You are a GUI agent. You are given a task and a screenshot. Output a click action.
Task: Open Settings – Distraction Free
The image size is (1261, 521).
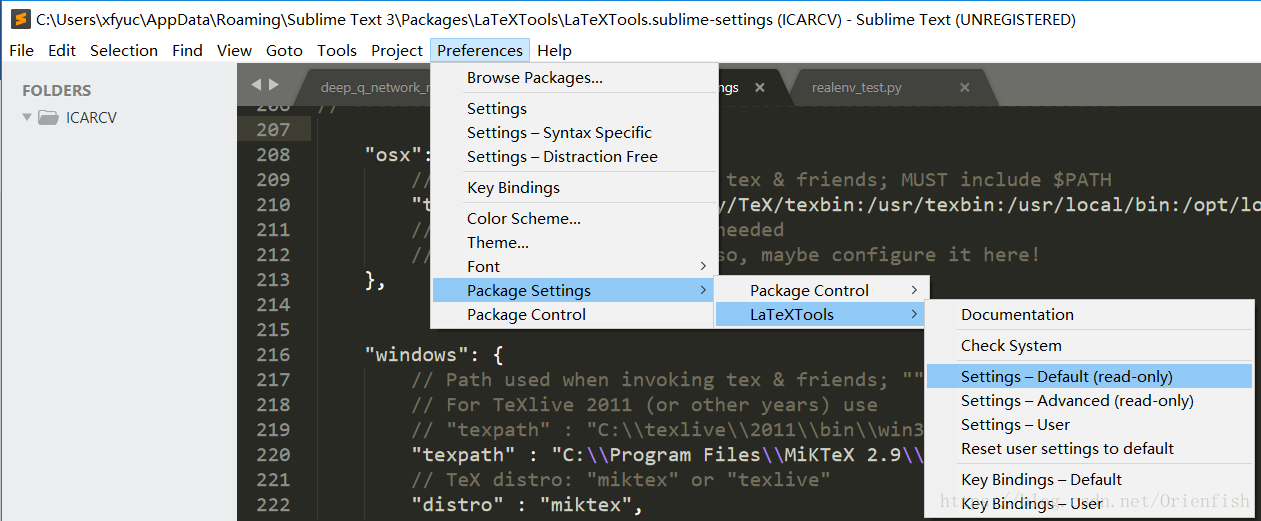pos(574,156)
